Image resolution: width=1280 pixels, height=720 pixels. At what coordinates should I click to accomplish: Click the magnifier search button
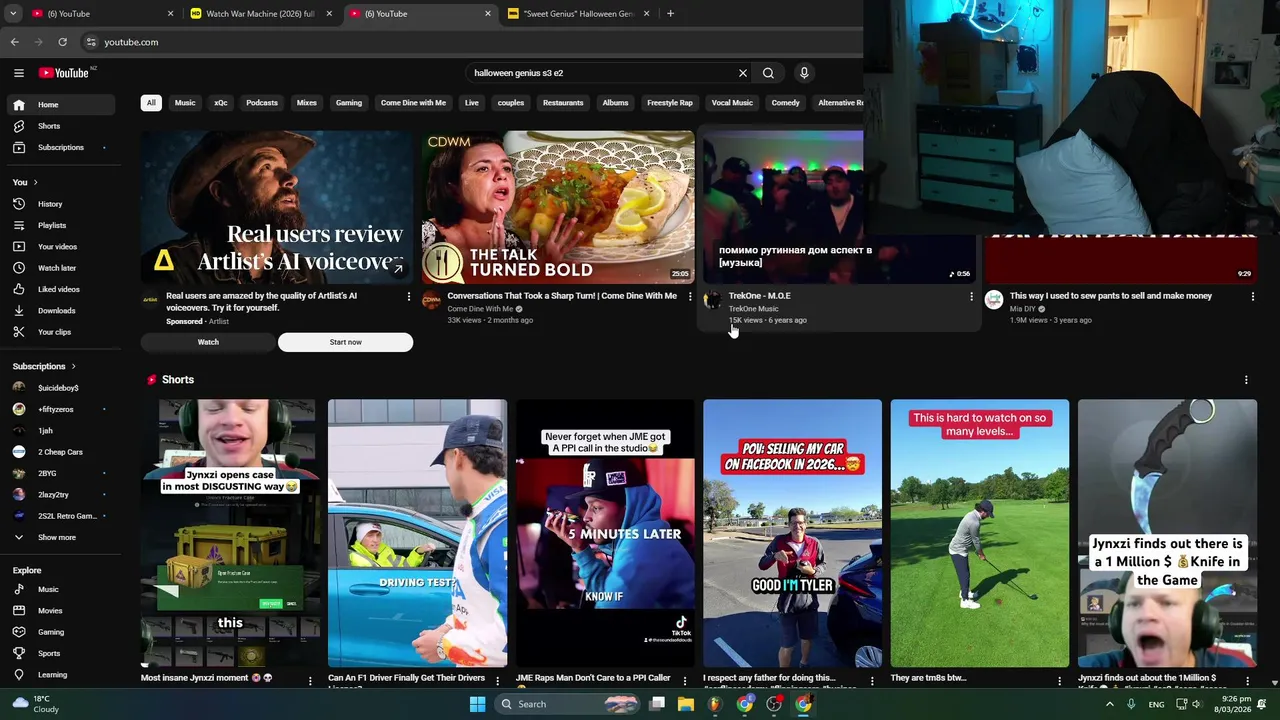tap(768, 73)
